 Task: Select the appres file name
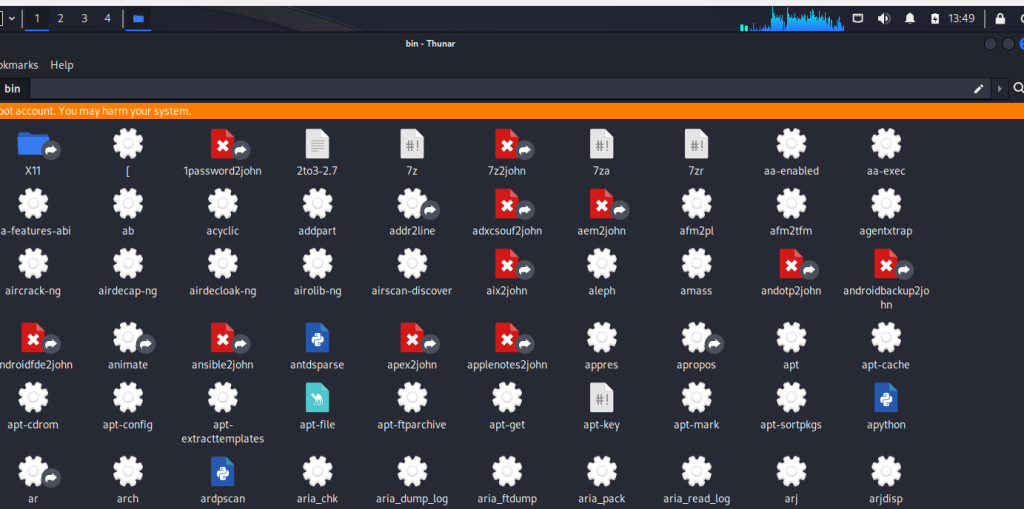click(x=601, y=365)
